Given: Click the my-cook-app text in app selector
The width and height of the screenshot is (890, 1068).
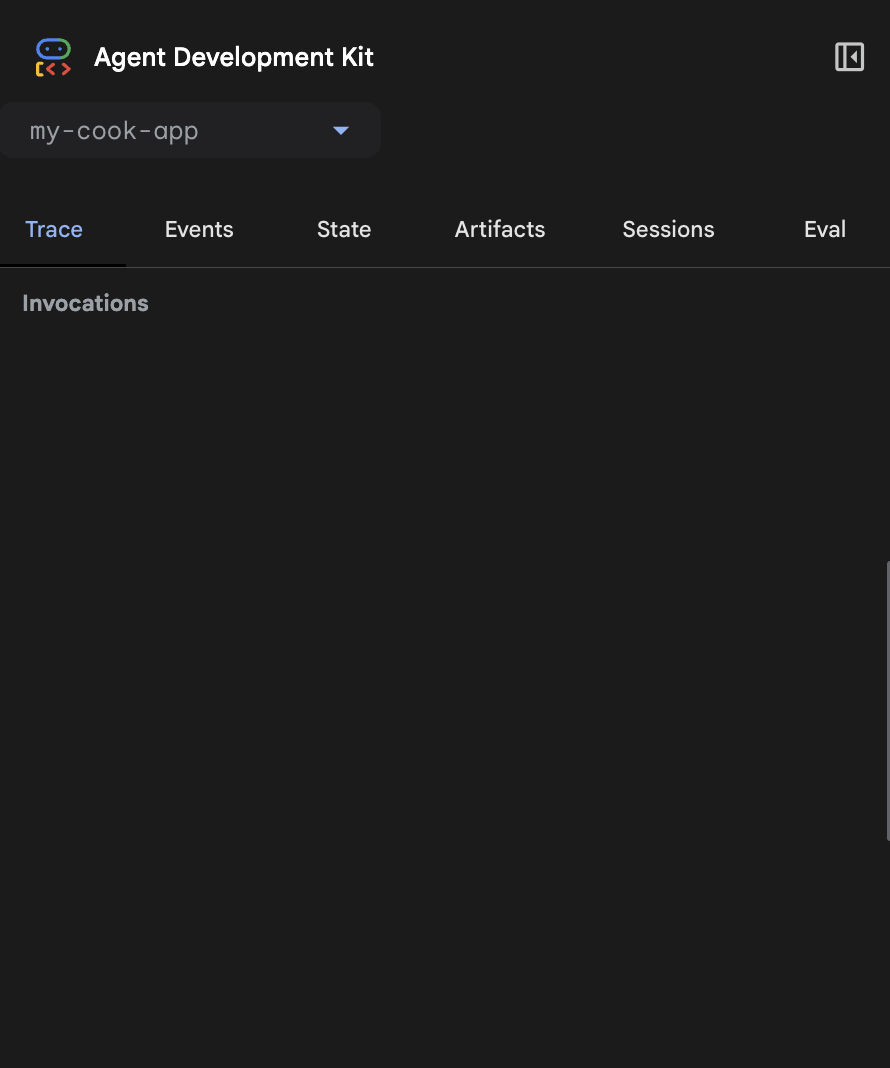Looking at the screenshot, I should [114, 131].
